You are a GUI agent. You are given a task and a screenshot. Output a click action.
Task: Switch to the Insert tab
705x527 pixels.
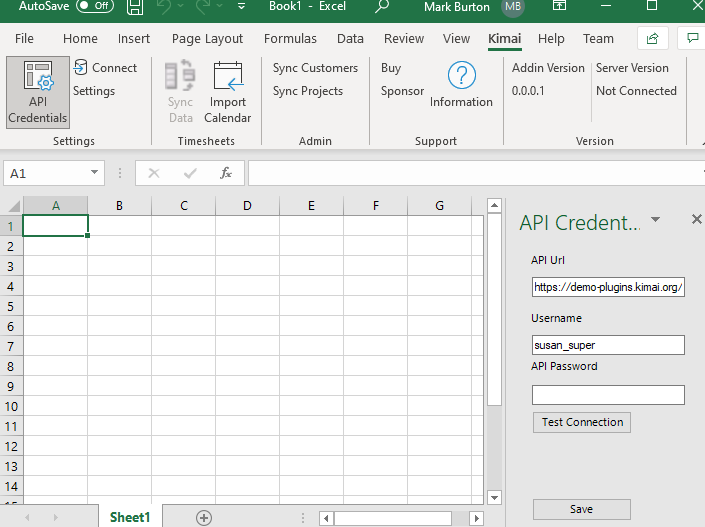tap(134, 39)
